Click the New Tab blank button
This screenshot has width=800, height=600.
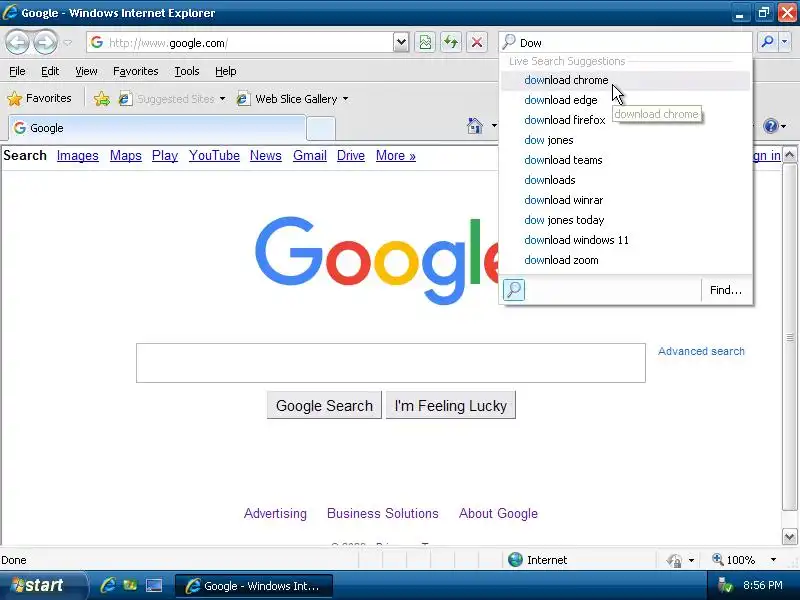(x=321, y=129)
